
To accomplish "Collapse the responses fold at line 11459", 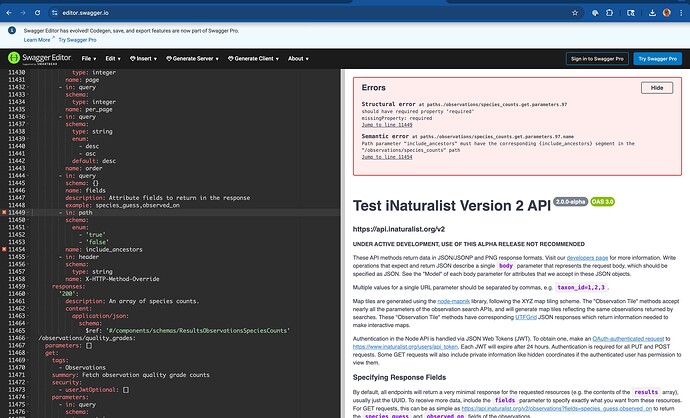I will click(x=29, y=286).
